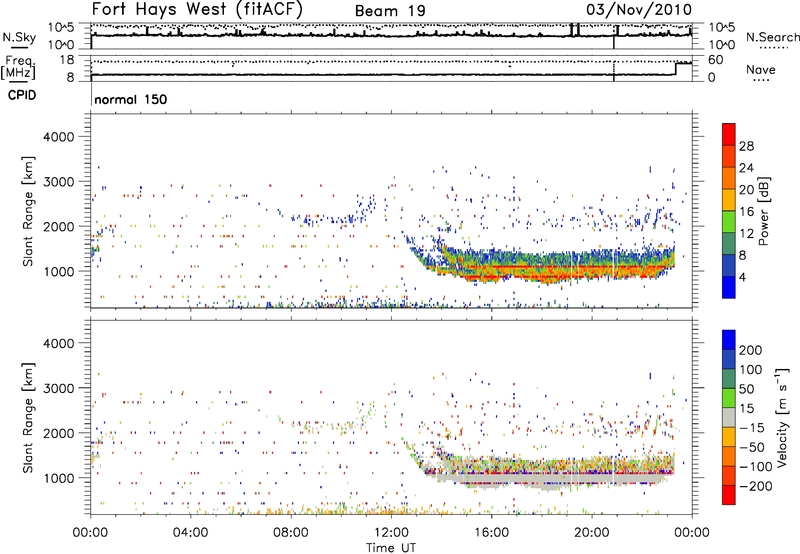Click the '20:00' time axis tick label
Viewport: 800px width, 554px height.
(591, 533)
